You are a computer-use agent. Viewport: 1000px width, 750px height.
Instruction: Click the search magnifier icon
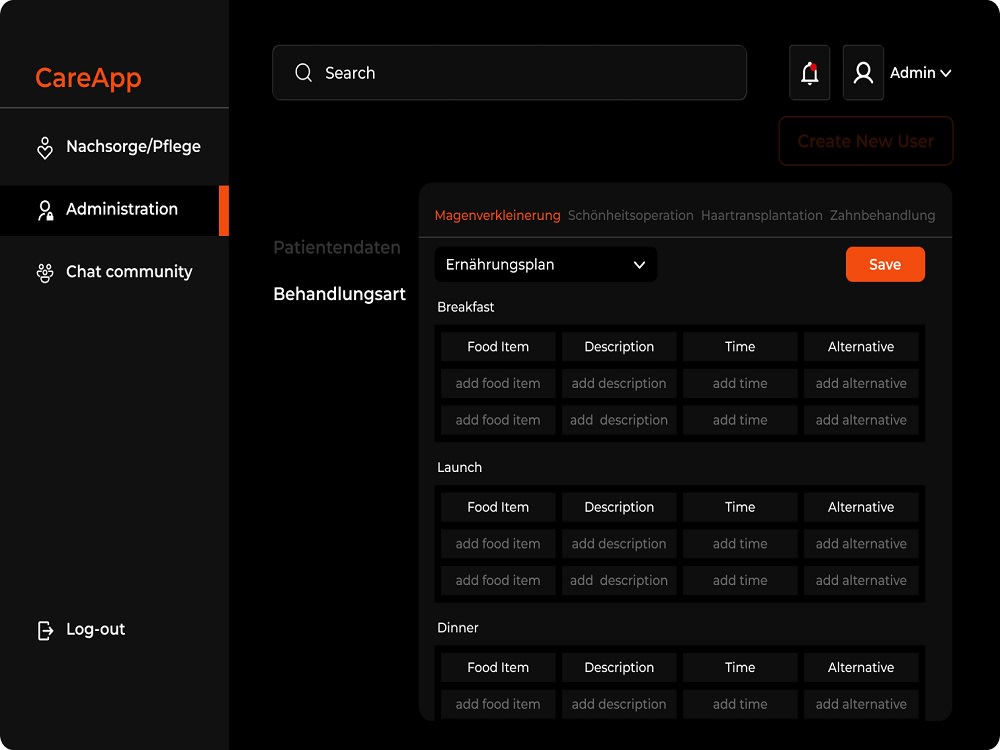[x=304, y=73]
